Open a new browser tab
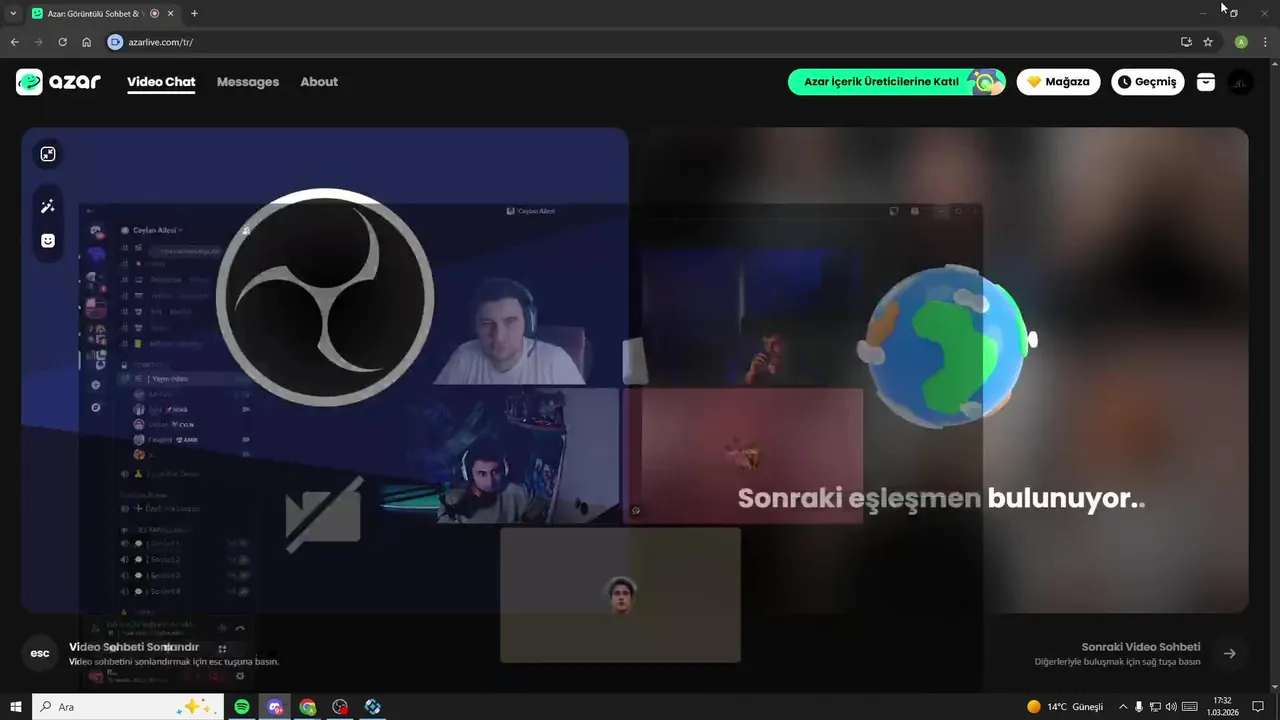 click(x=194, y=14)
